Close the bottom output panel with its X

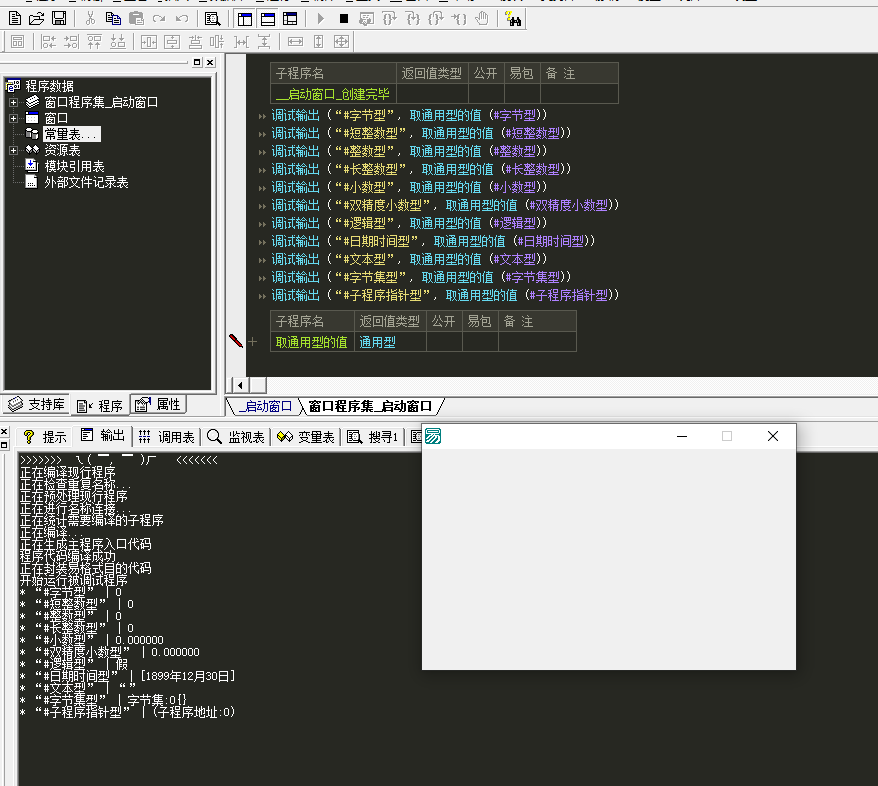click(x=4, y=431)
